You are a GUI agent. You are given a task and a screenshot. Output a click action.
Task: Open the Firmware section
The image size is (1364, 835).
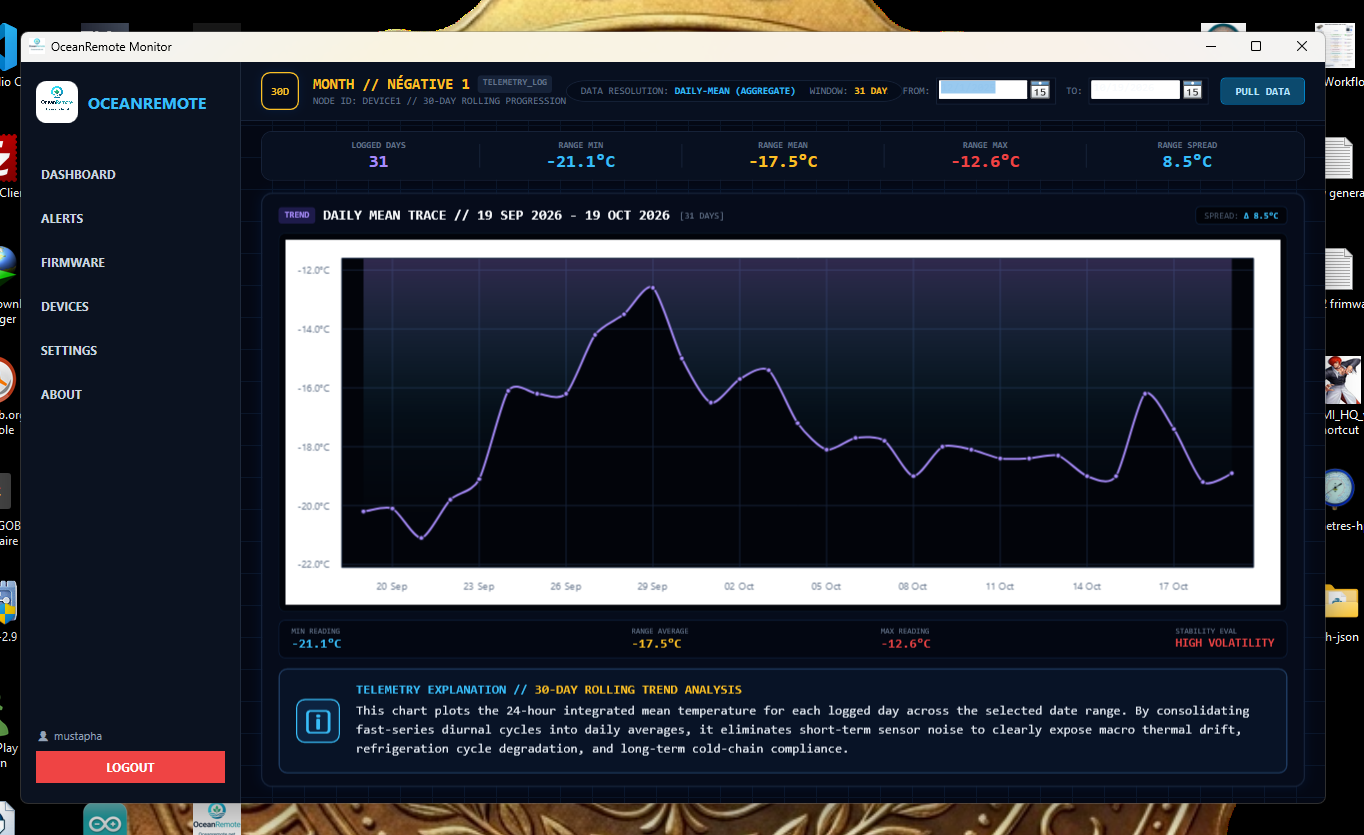pos(73,262)
